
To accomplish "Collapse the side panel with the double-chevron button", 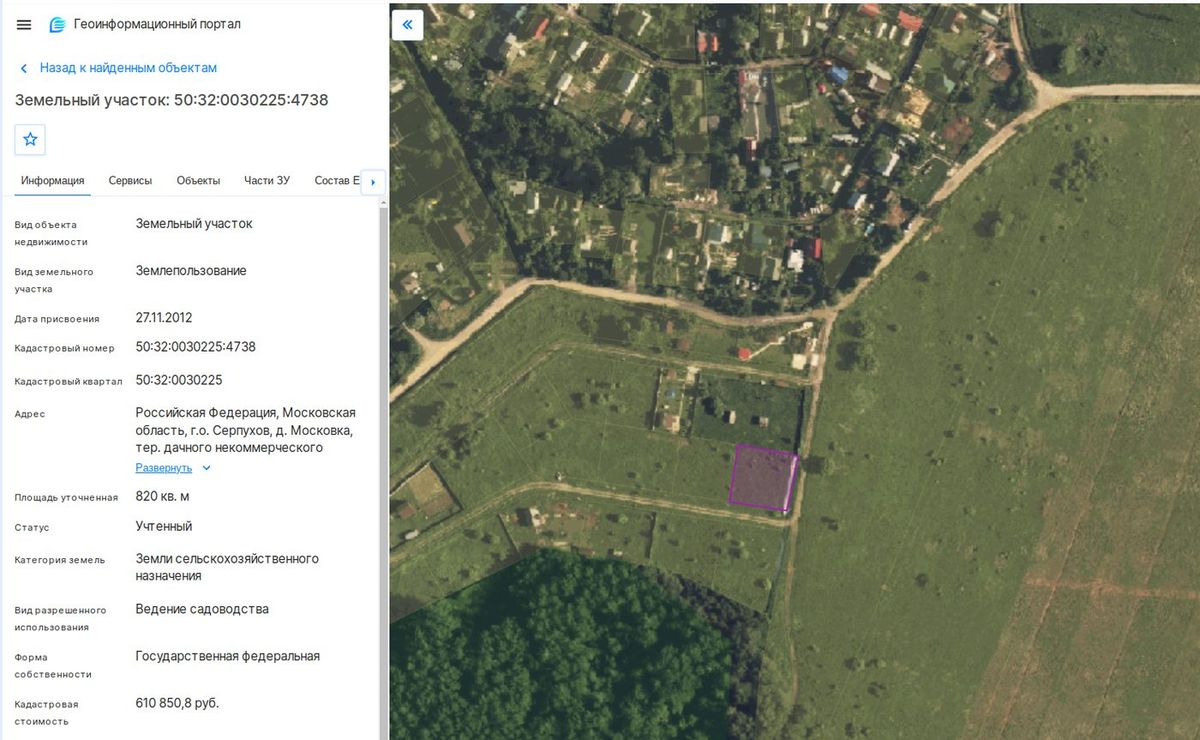I will (407, 24).
